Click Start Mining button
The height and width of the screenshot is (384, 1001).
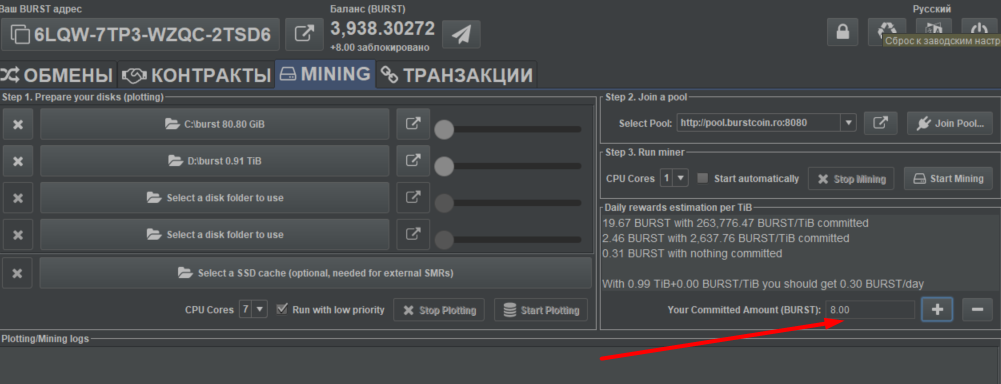(x=948, y=179)
